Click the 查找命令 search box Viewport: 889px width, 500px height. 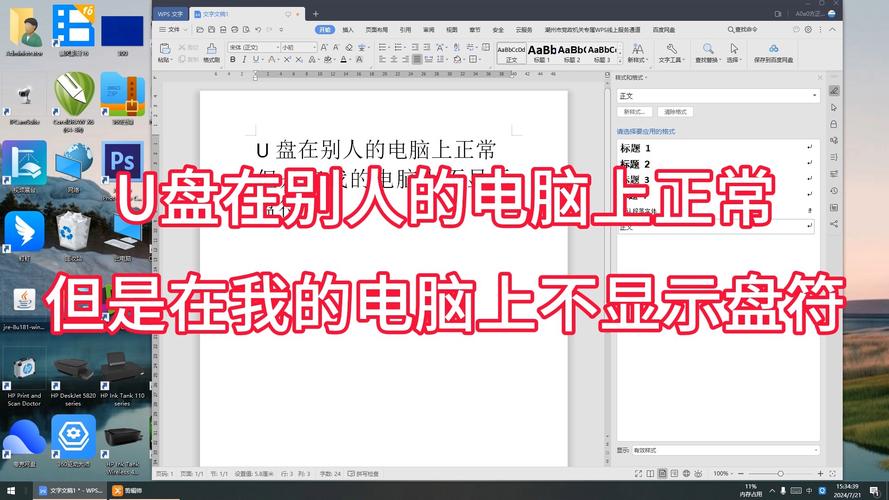(x=742, y=29)
